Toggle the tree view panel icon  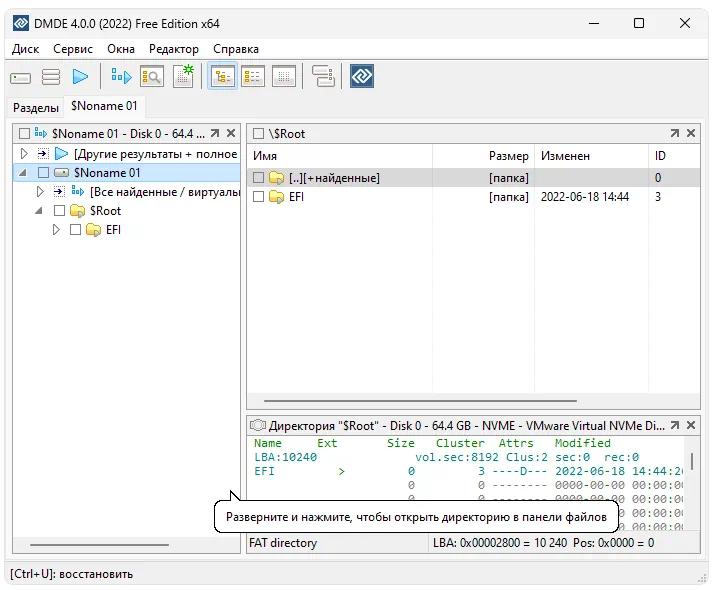point(222,76)
